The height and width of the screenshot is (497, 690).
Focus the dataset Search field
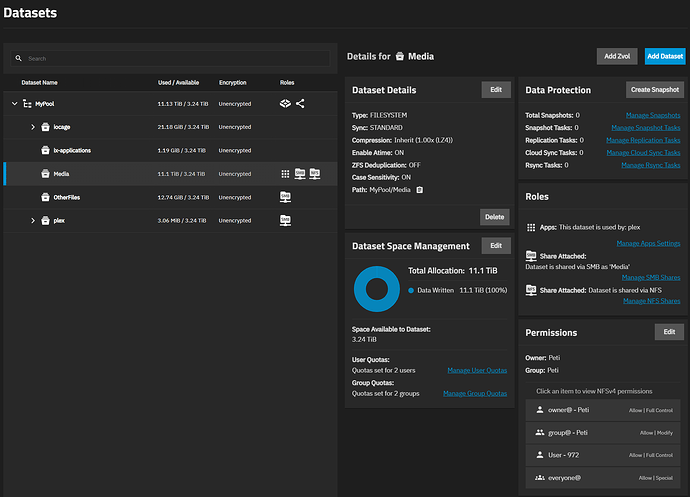pyautogui.click(x=170, y=58)
